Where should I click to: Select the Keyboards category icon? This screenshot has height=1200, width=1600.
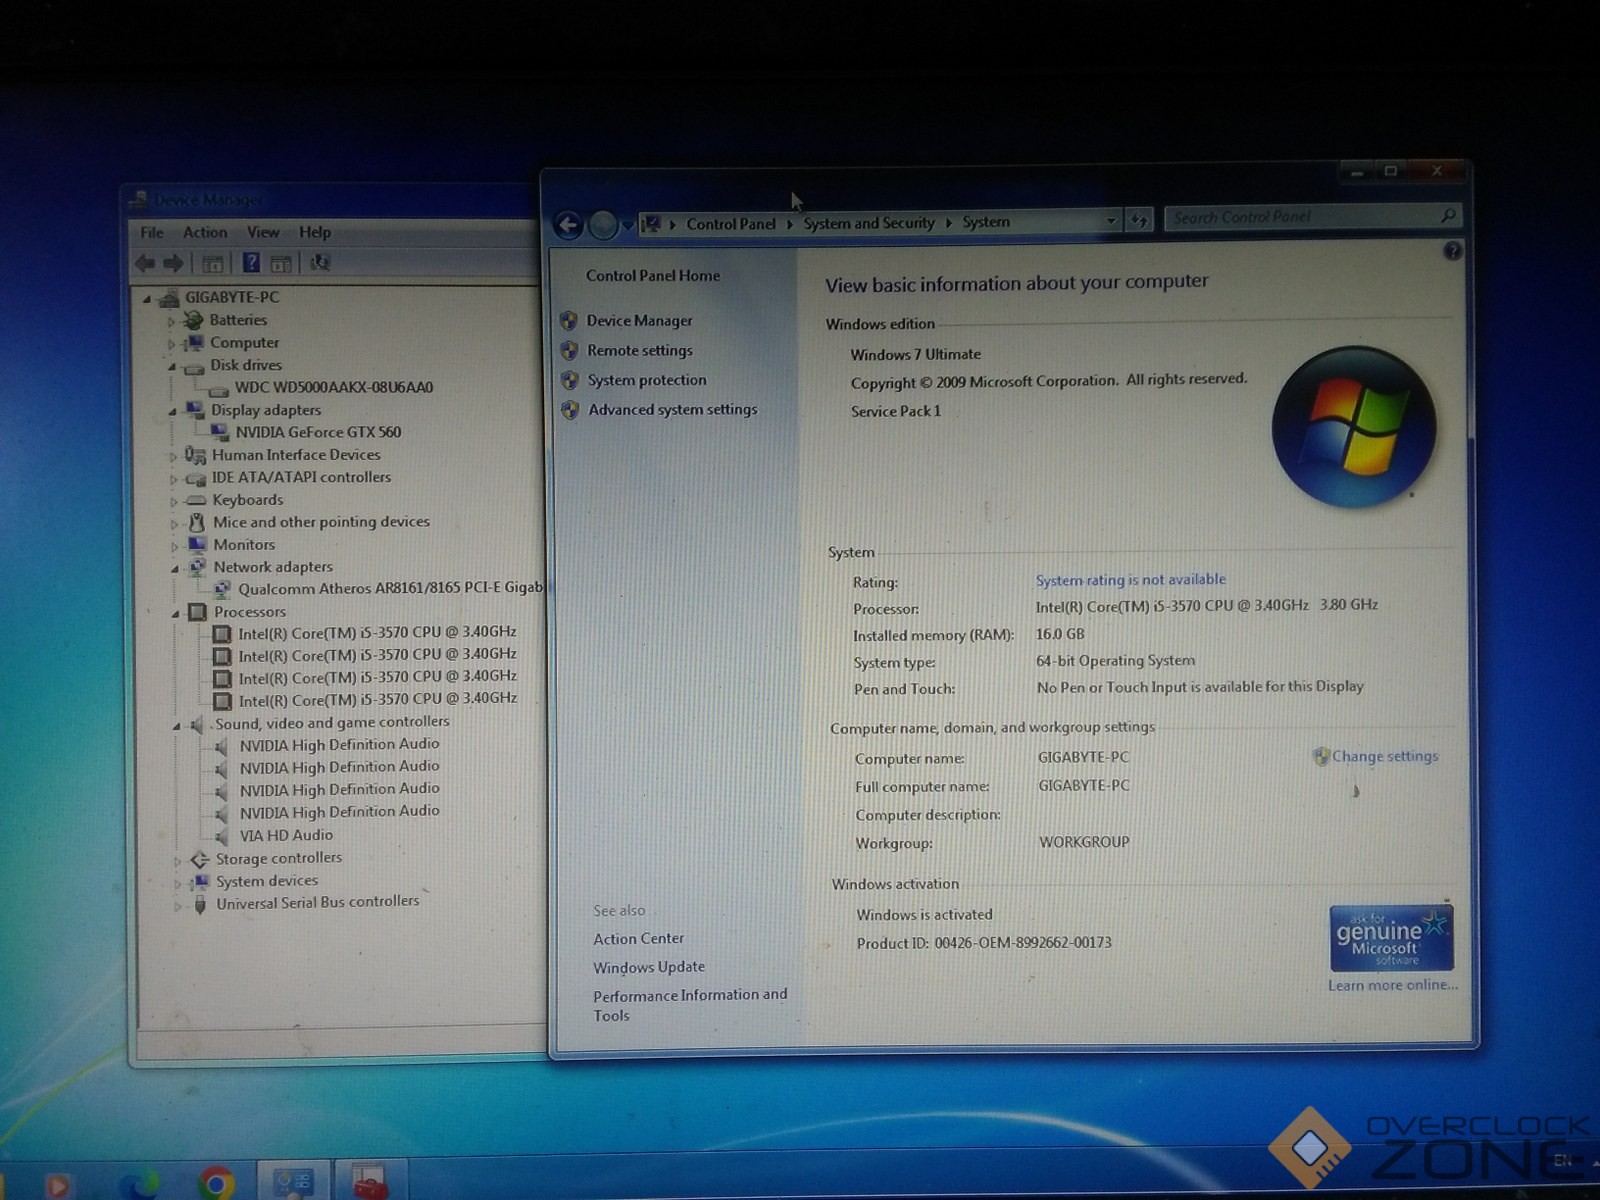pyautogui.click(x=196, y=500)
